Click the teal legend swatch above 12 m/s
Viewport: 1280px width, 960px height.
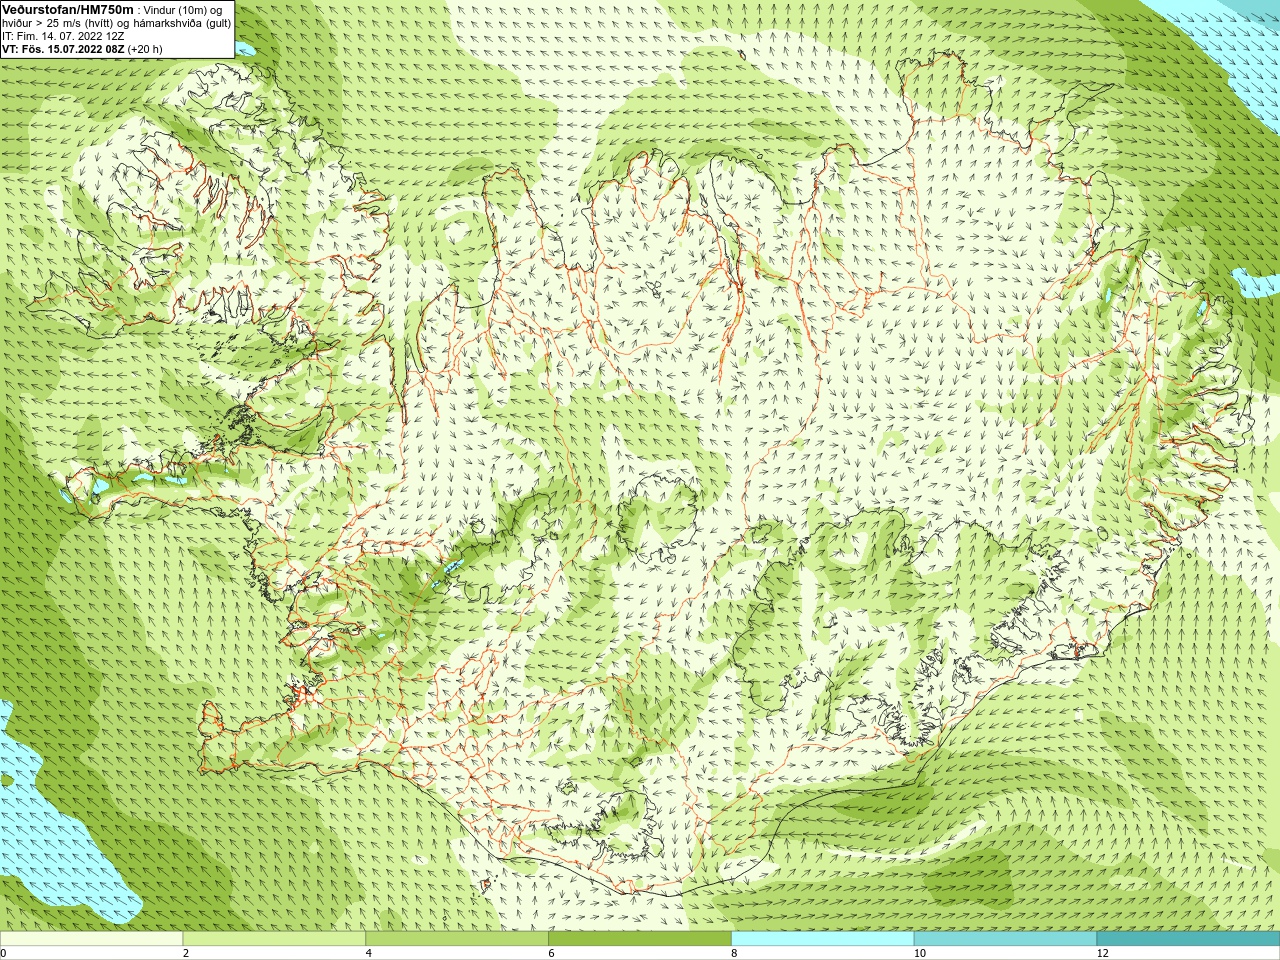[1188, 939]
